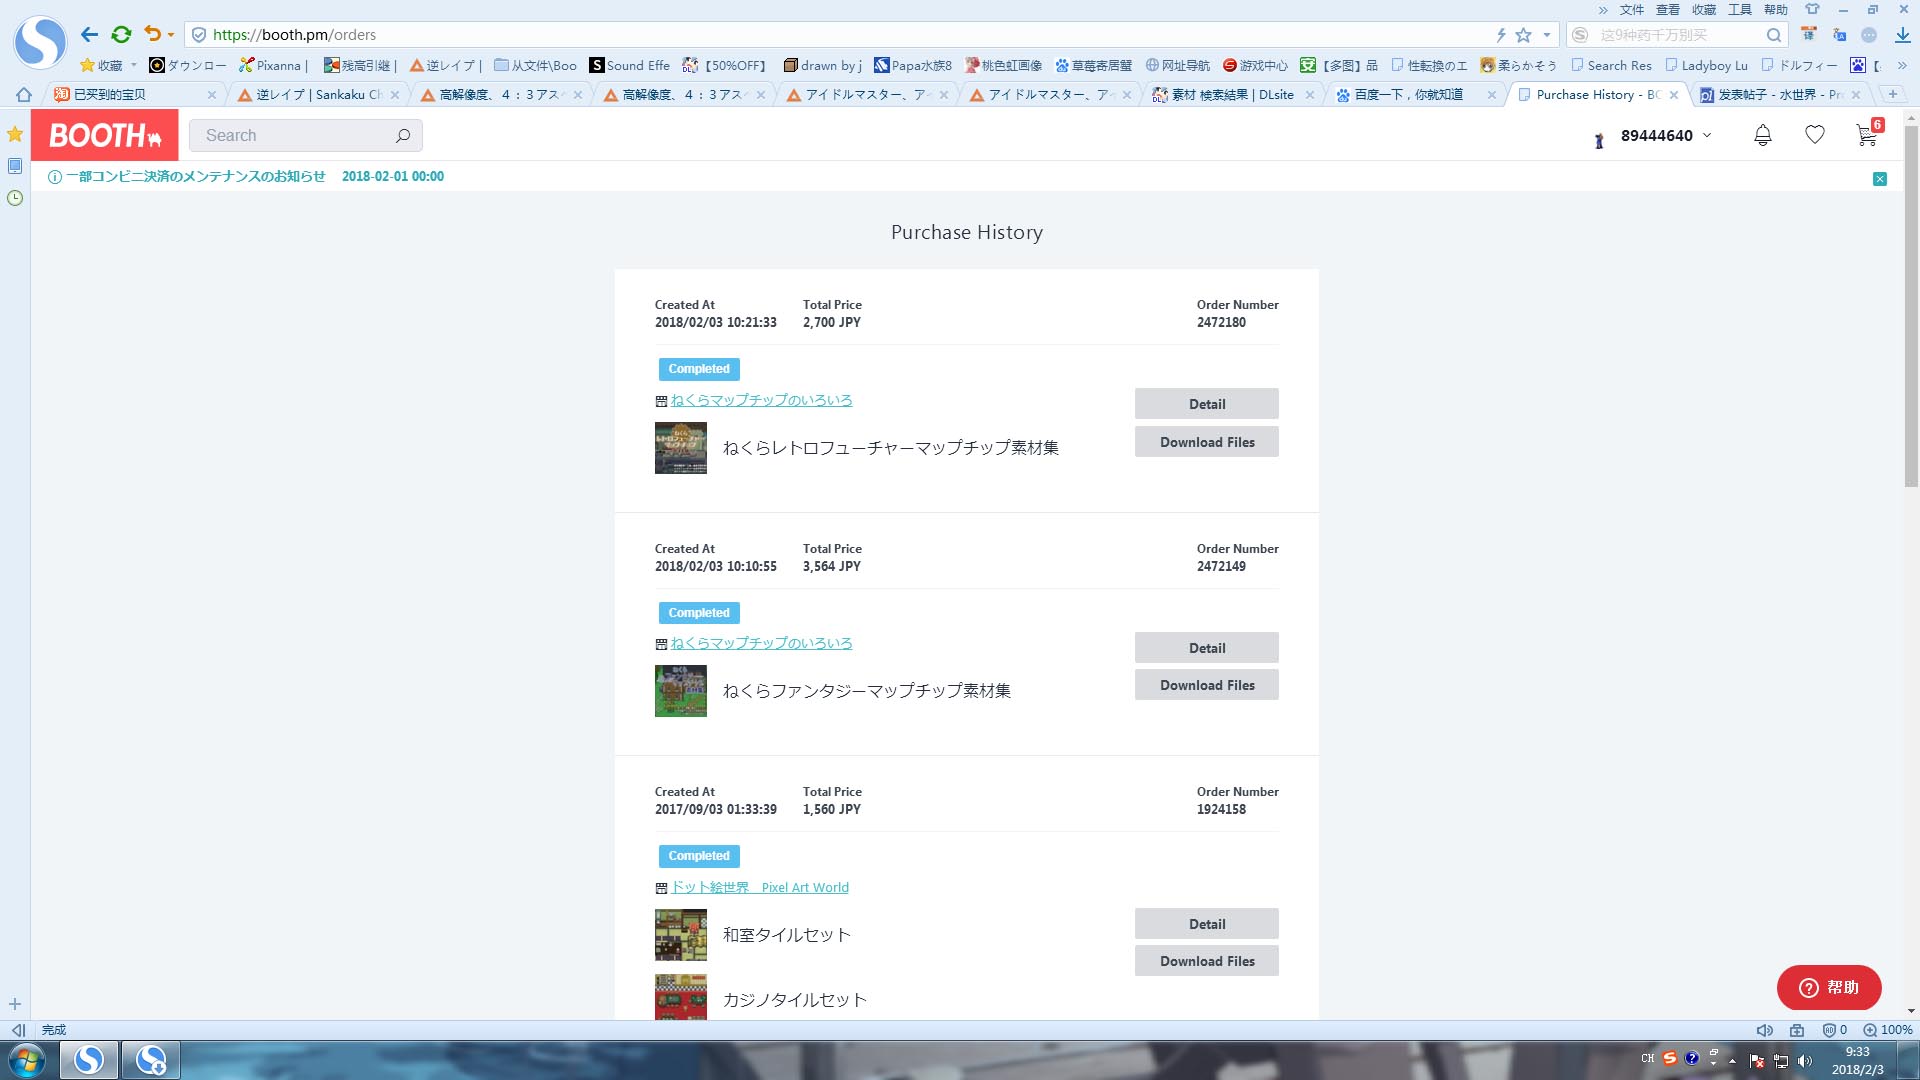Expand the undo history dropdown arrow

point(171,35)
